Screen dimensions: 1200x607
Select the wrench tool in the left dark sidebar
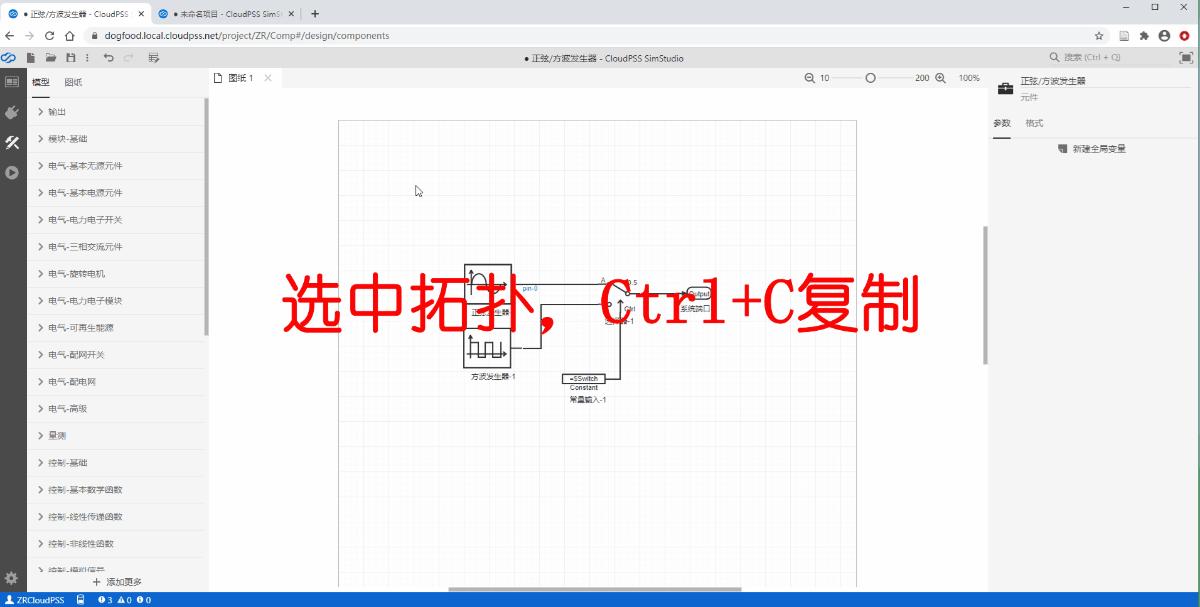[x=12, y=142]
